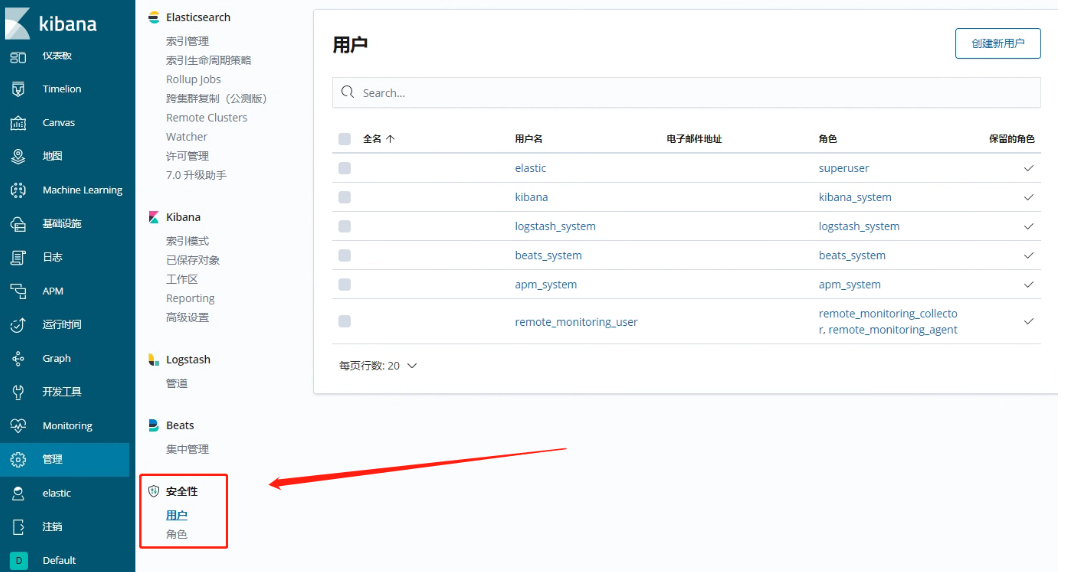Select 用户 under the Security section
Screen dimensions: 1070x572
[177, 515]
